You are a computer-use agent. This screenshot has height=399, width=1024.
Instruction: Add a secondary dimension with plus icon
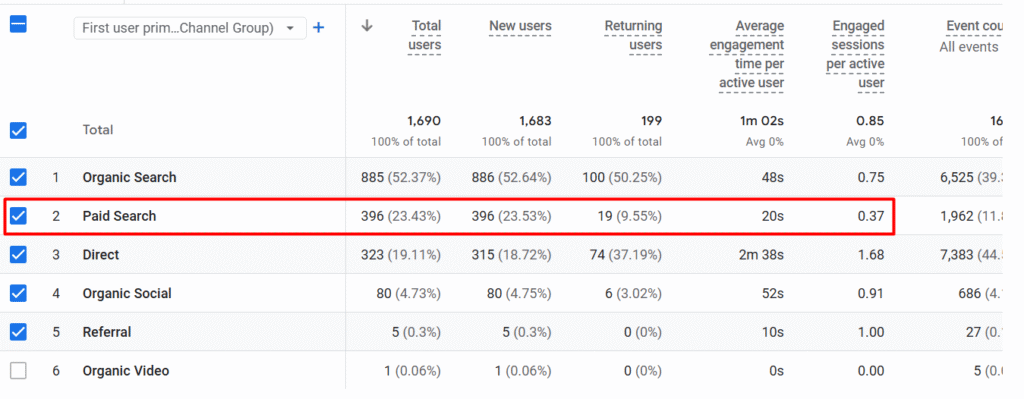click(319, 27)
